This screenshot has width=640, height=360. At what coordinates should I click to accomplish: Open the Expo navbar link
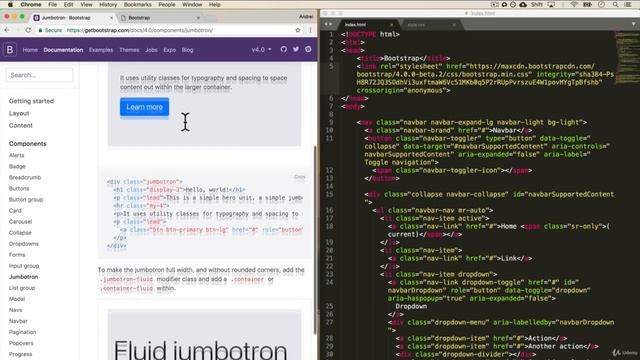tap(169, 50)
